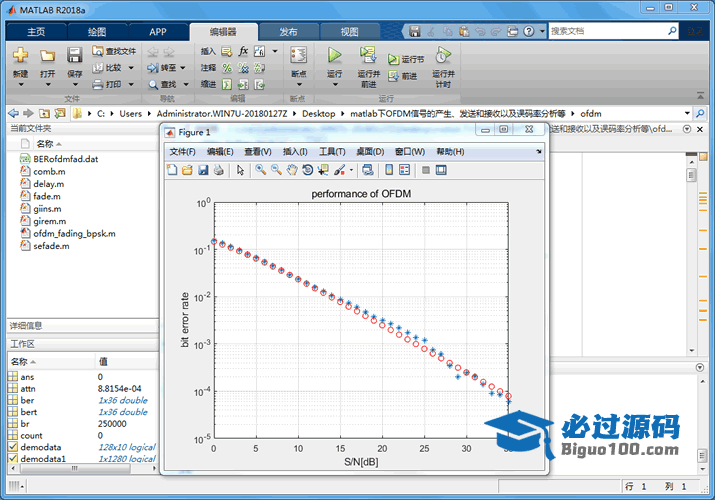Click the comment percent icon in 注释 row
The image size is (715, 500).
pos(227,68)
